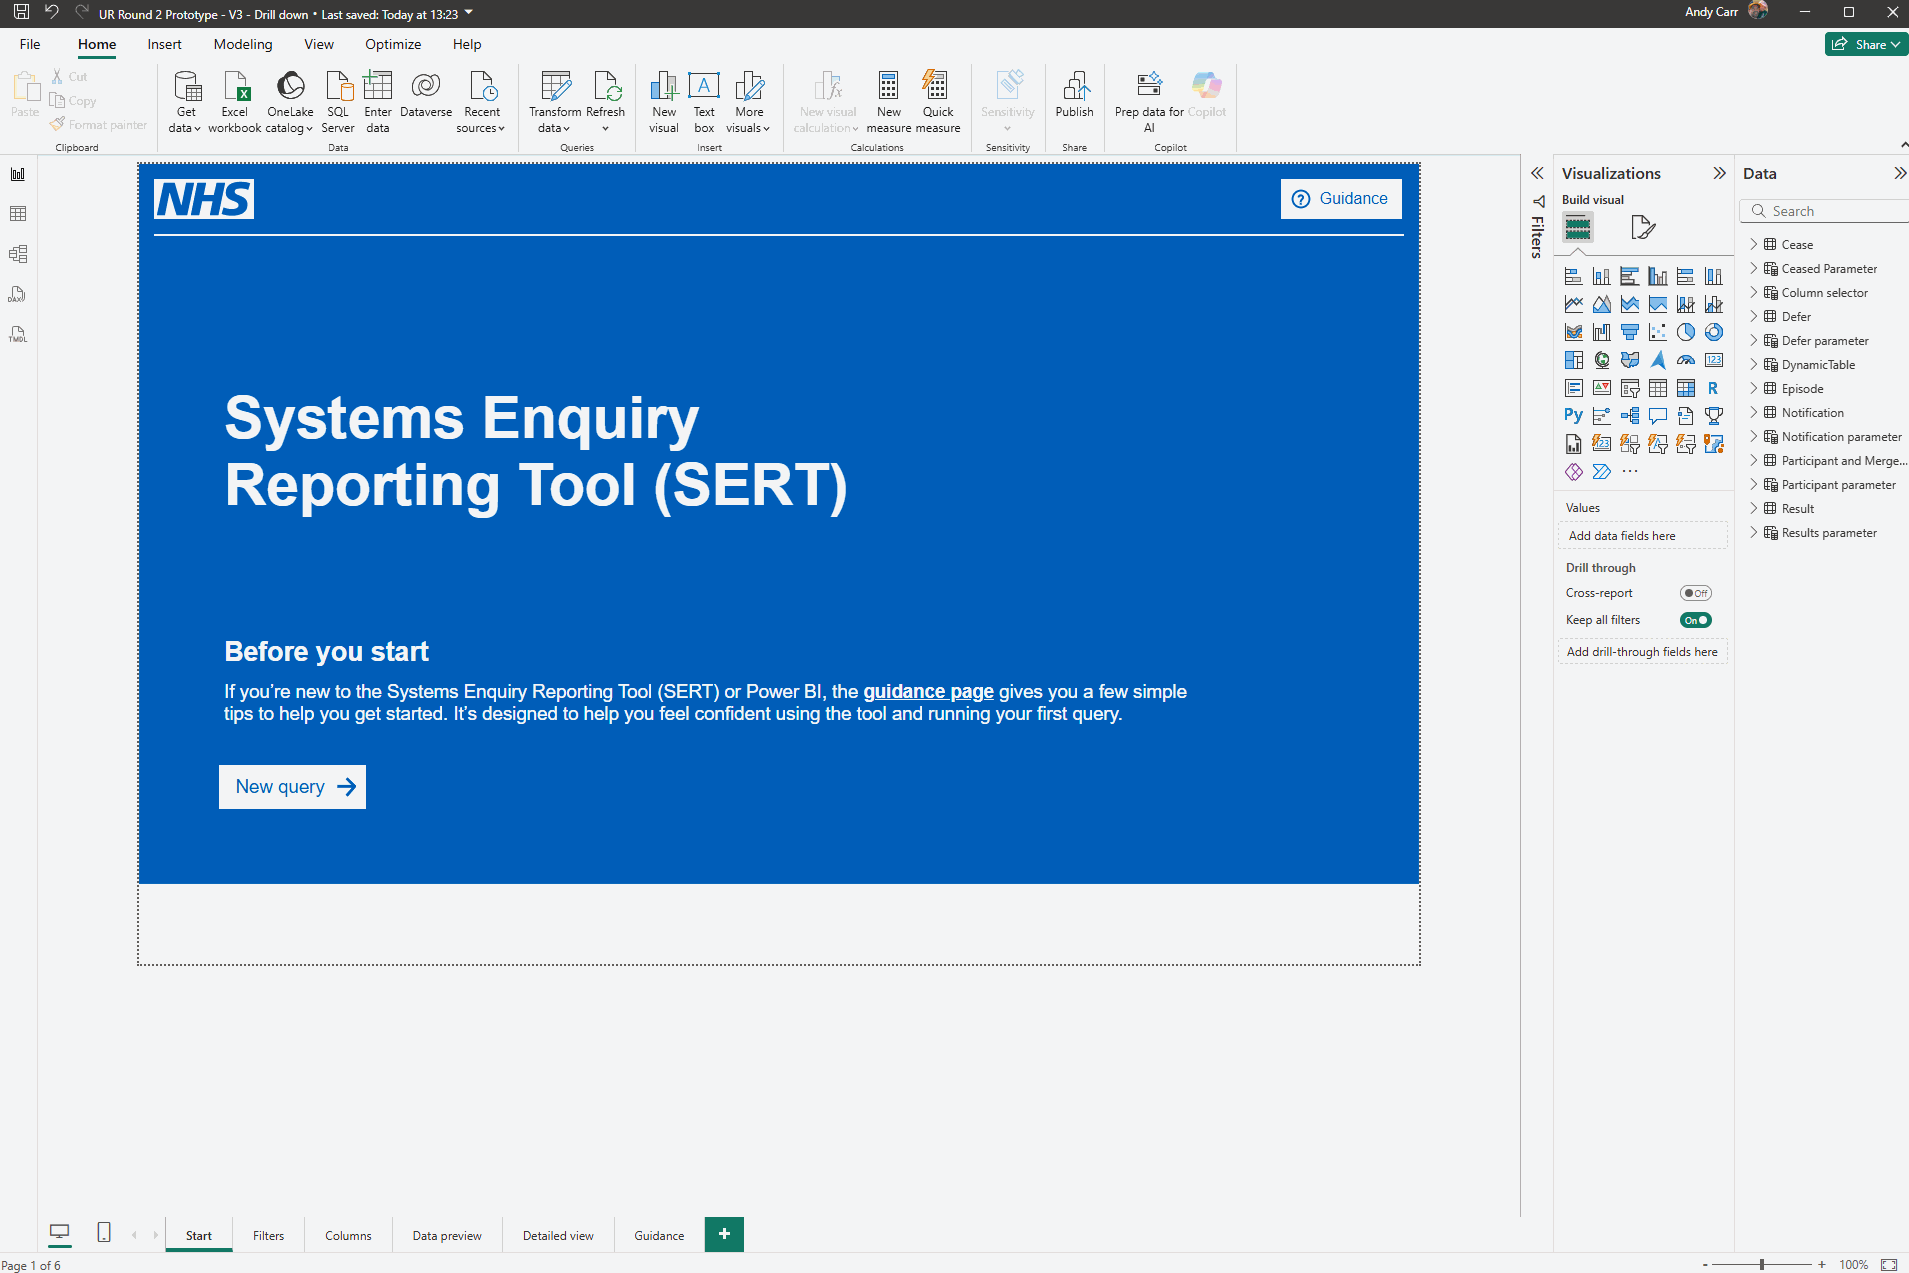Expand the Notification table
The height and width of the screenshot is (1273, 1909).
coord(1753,413)
